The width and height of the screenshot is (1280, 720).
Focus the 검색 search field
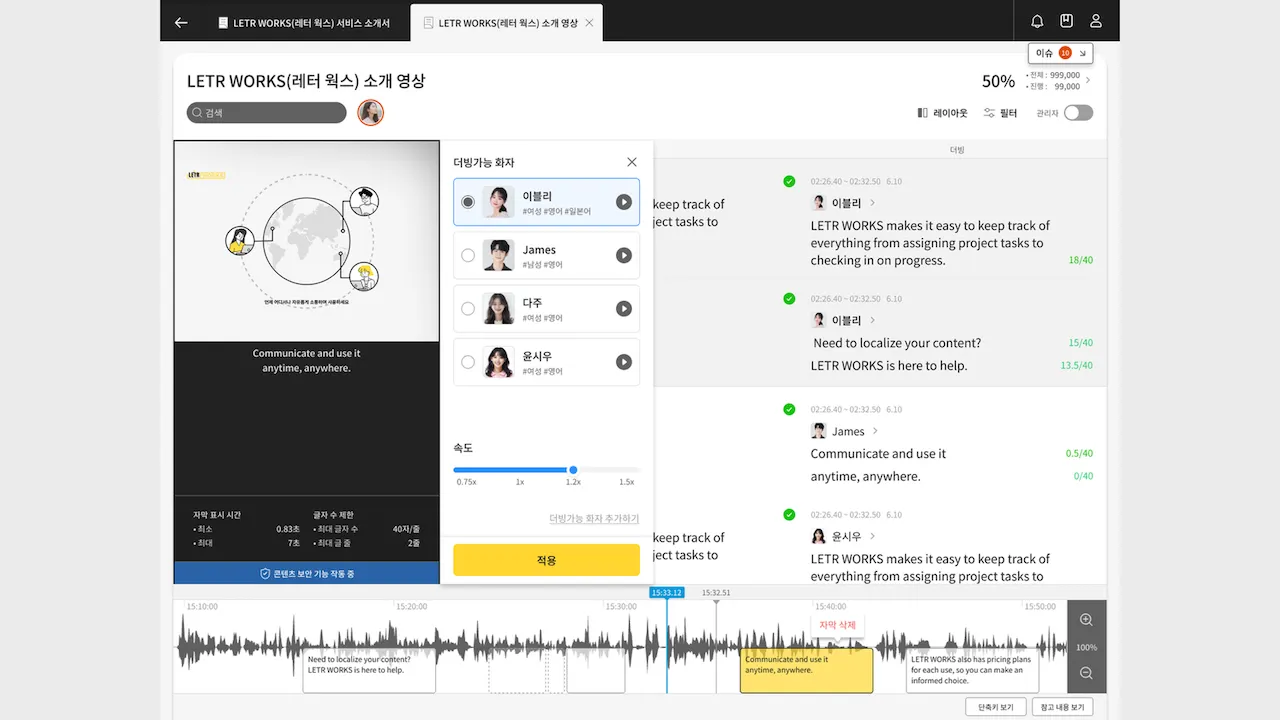point(267,113)
